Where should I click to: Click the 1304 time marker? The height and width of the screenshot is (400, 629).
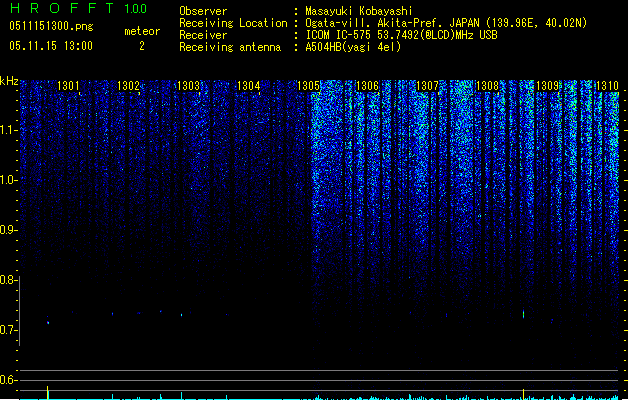pyautogui.click(x=248, y=86)
